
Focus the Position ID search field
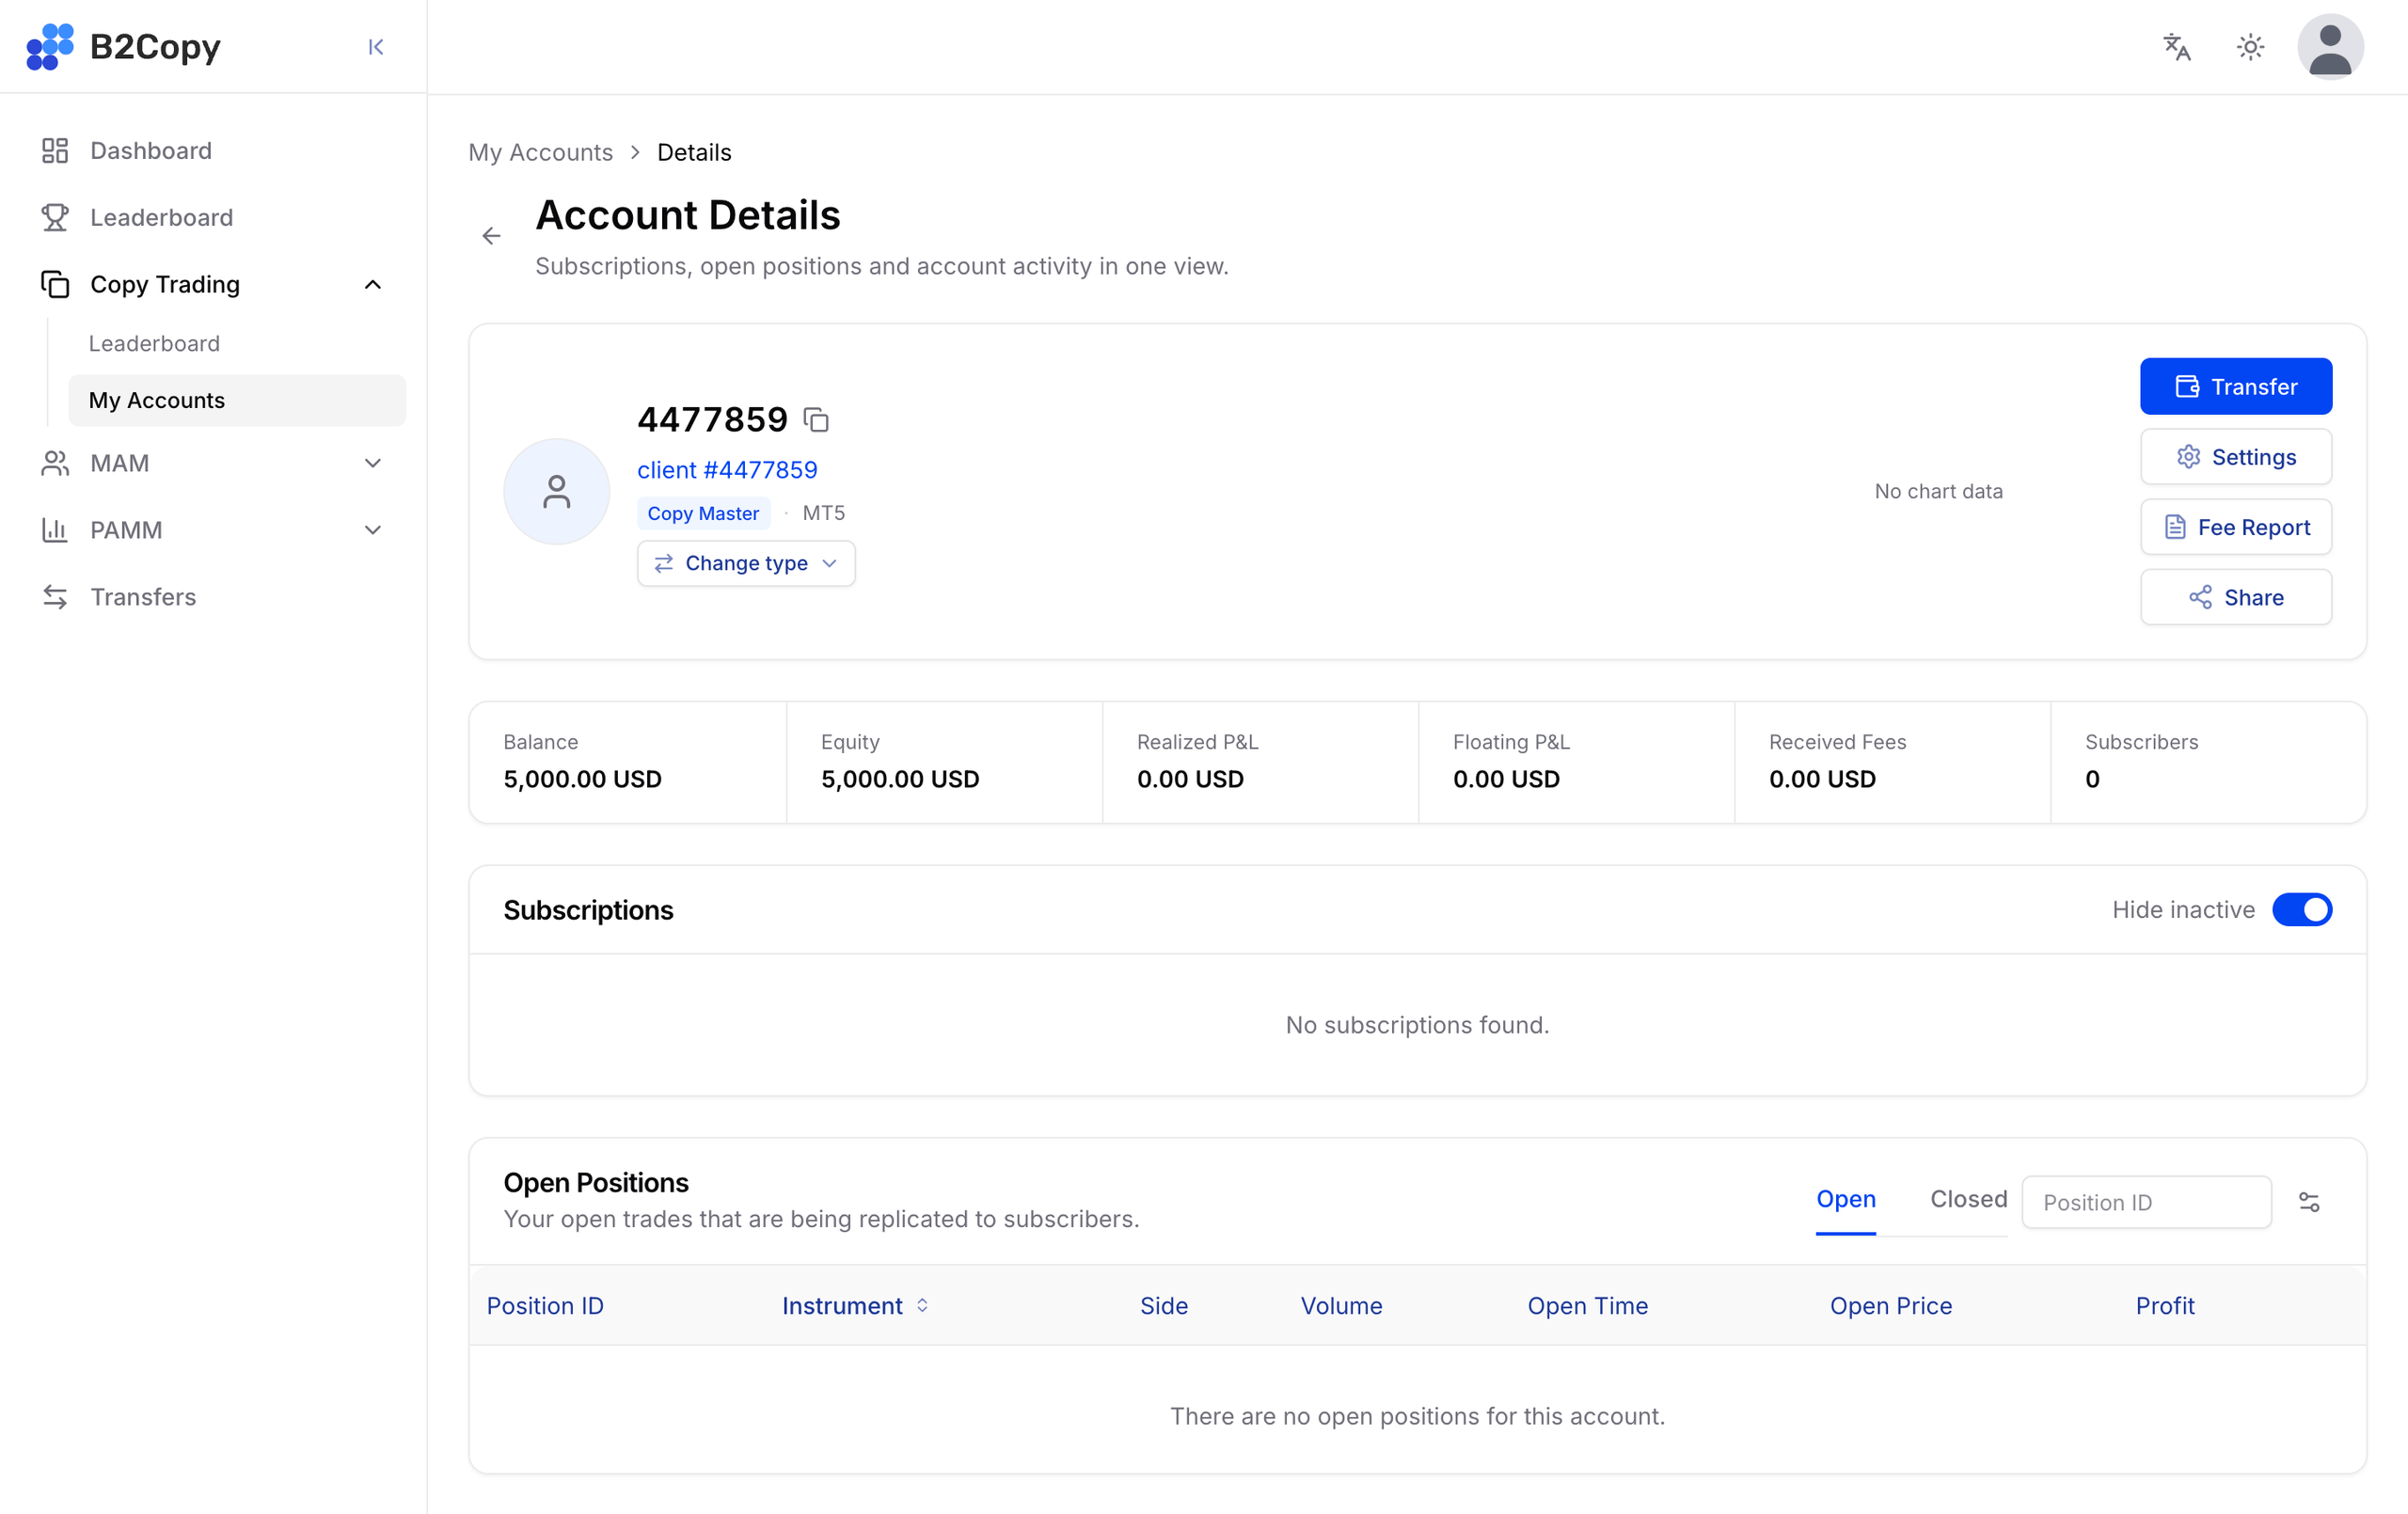click(2146, 1202)
